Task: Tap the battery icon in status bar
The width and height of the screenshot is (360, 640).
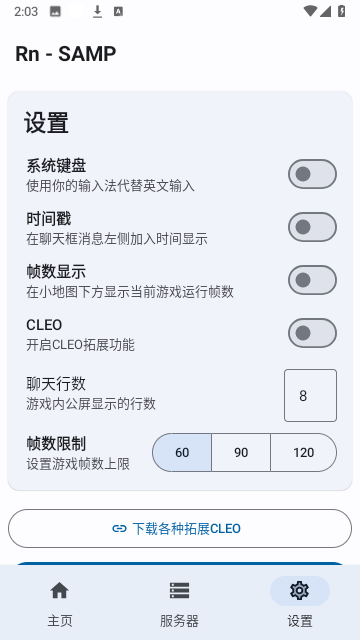Action: pyautogui.click(x=342, y=11)
